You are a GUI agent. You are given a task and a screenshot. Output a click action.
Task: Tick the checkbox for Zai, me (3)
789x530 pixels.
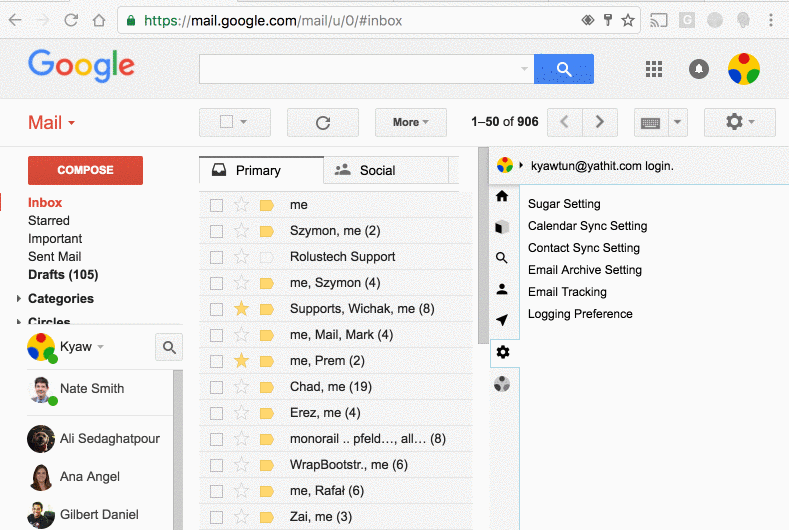click(x=216, y=517)
